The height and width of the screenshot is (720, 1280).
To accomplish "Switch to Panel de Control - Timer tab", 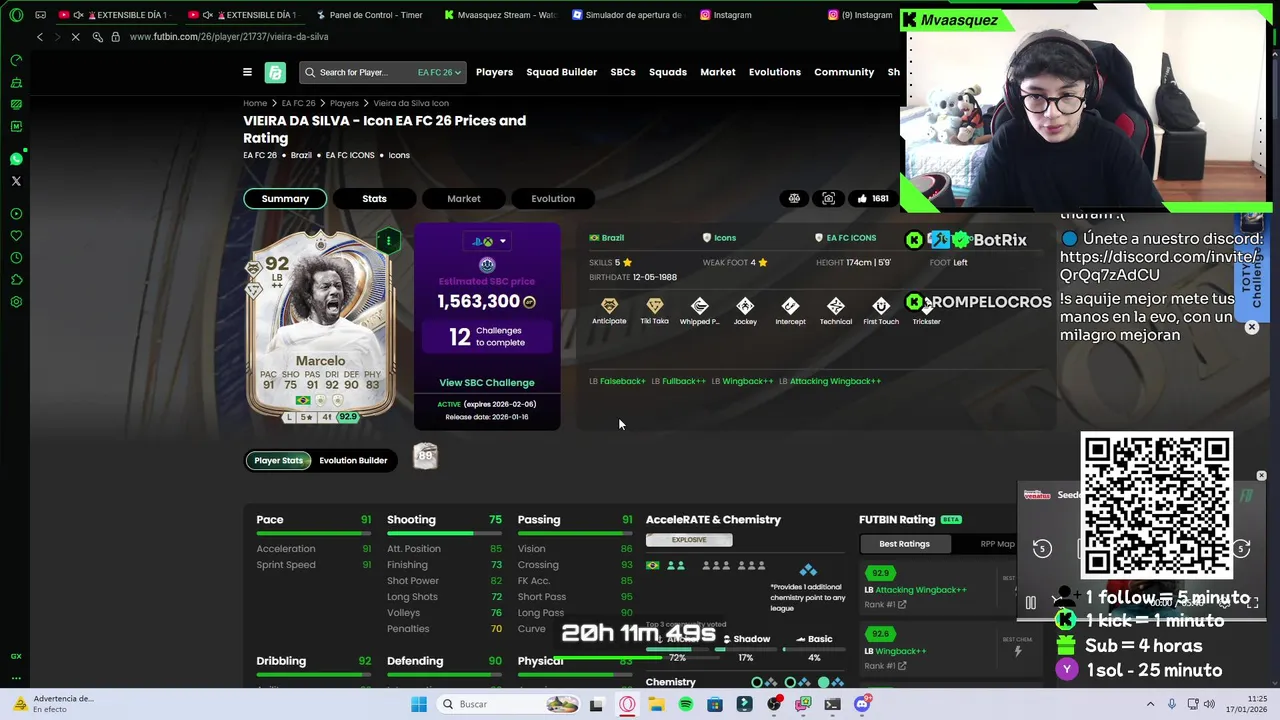I will 368,15.
